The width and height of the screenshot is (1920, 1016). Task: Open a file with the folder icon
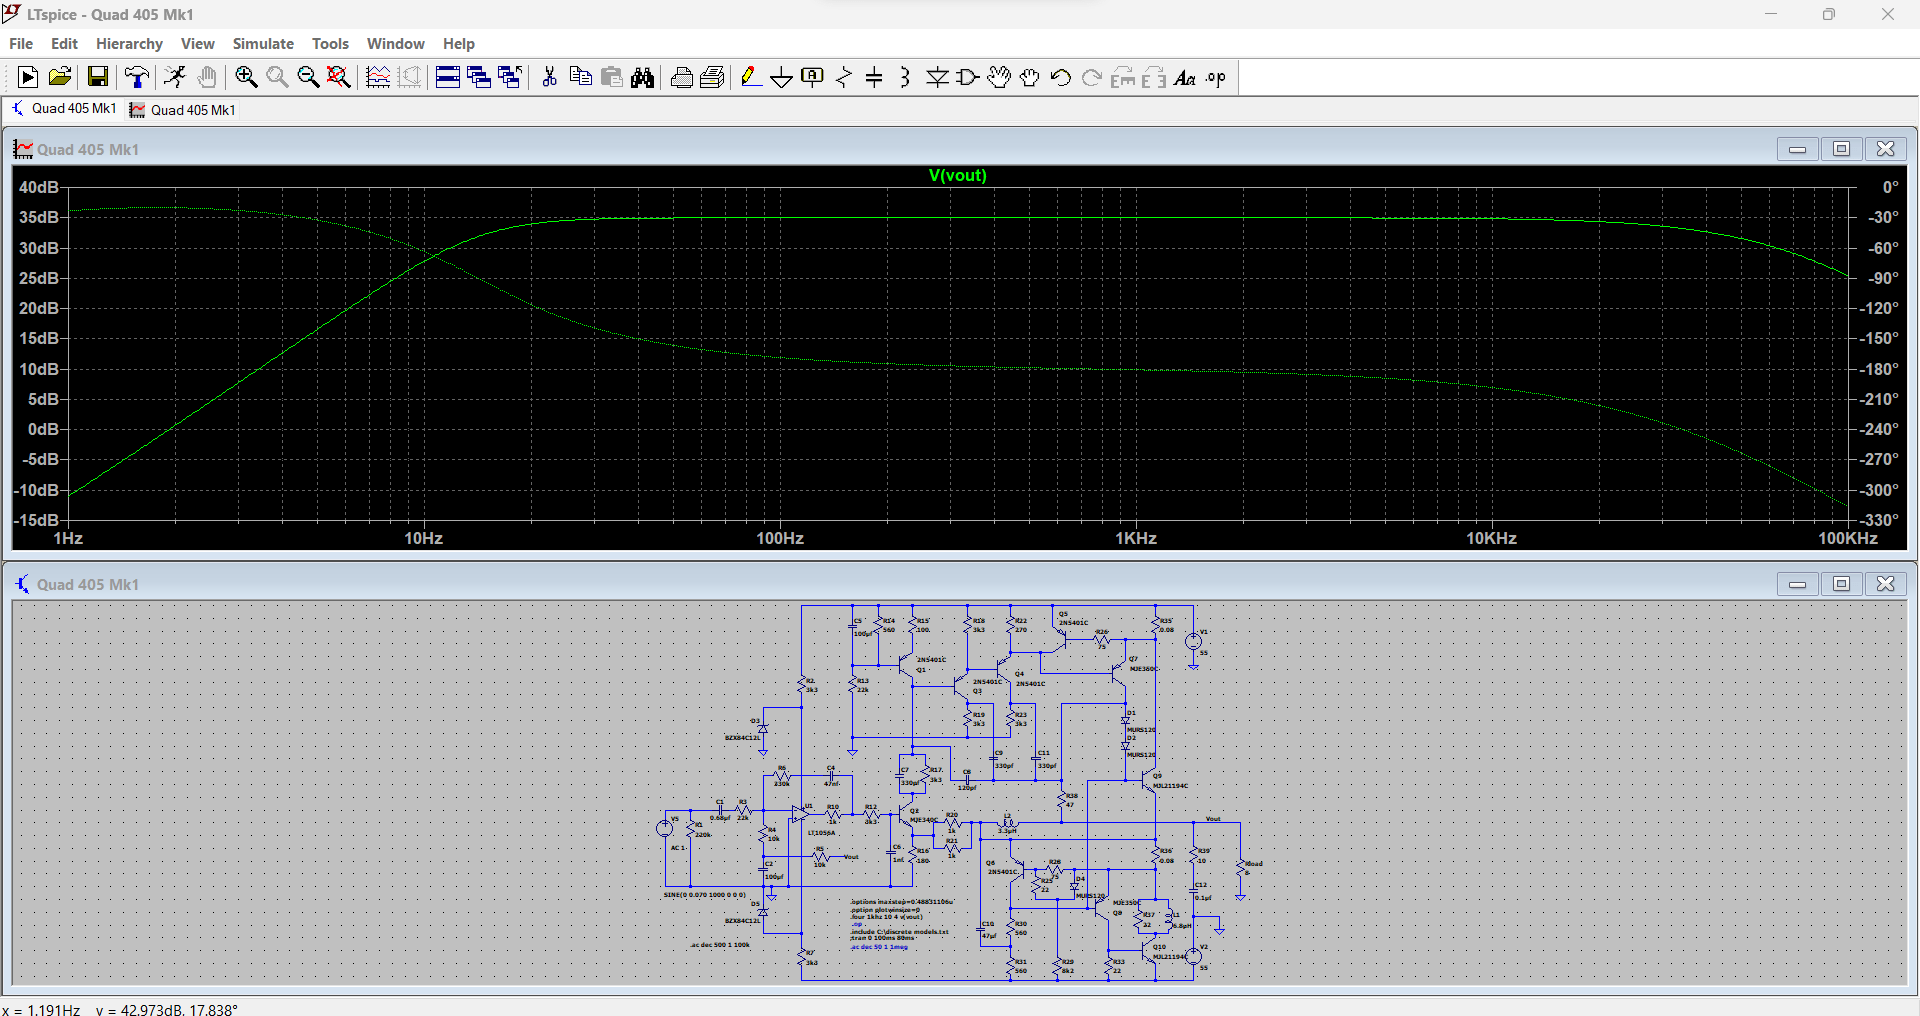click(60, 77)
